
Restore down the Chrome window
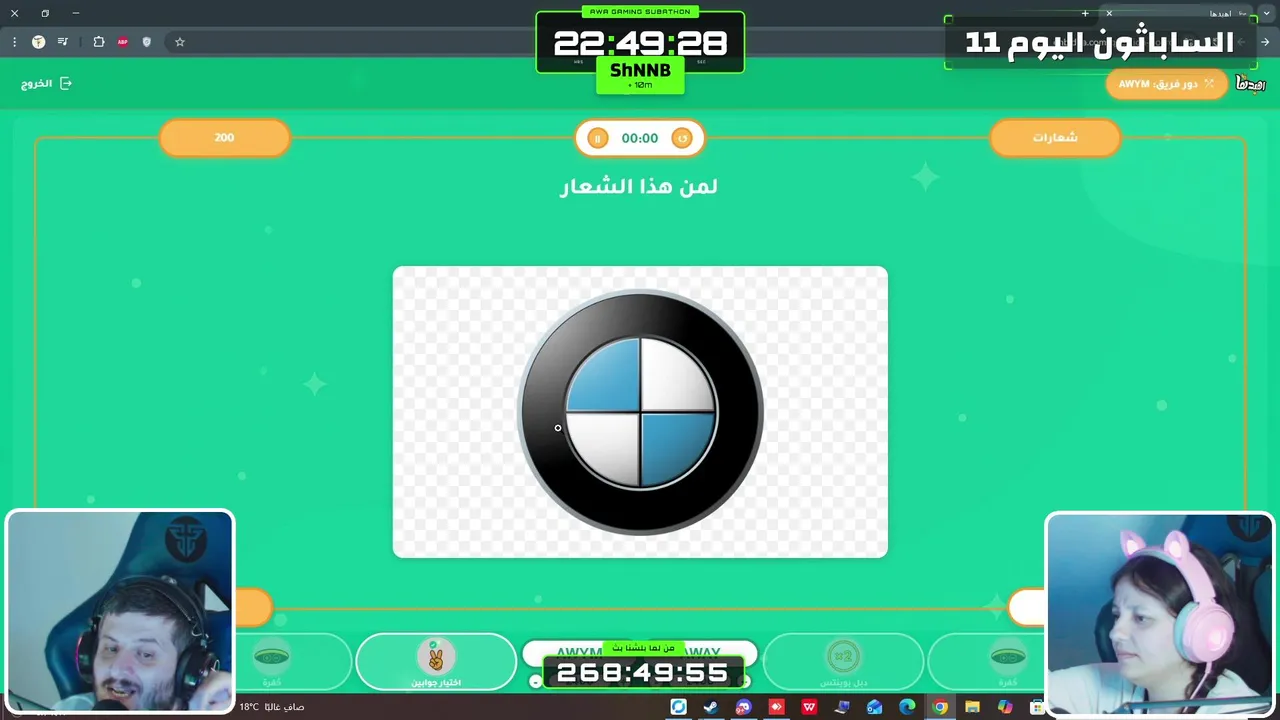45,13
